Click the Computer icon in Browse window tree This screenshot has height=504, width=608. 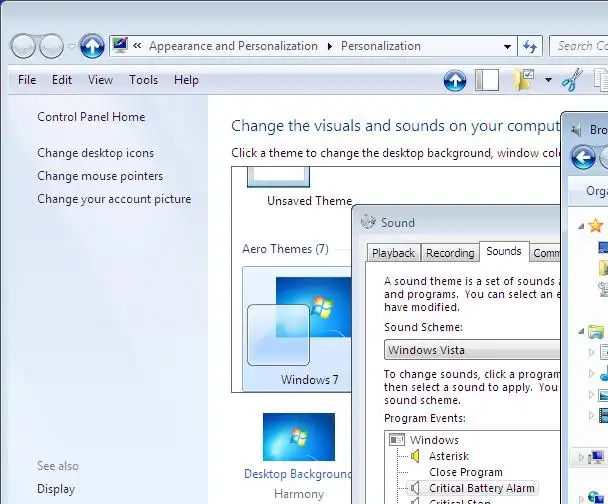(596, 457)
